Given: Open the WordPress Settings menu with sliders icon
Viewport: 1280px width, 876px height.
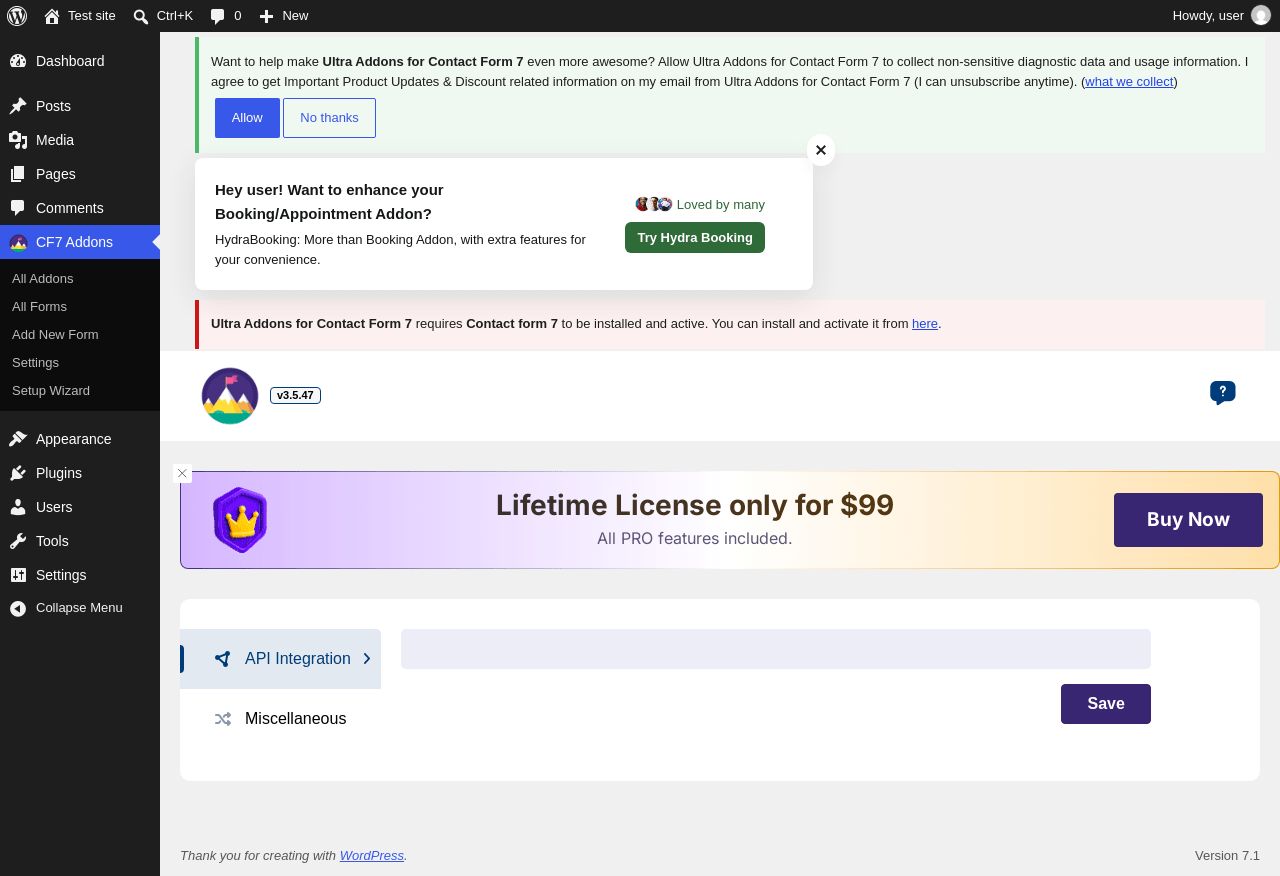Looking at the screenshot, I should pos(80,575).
